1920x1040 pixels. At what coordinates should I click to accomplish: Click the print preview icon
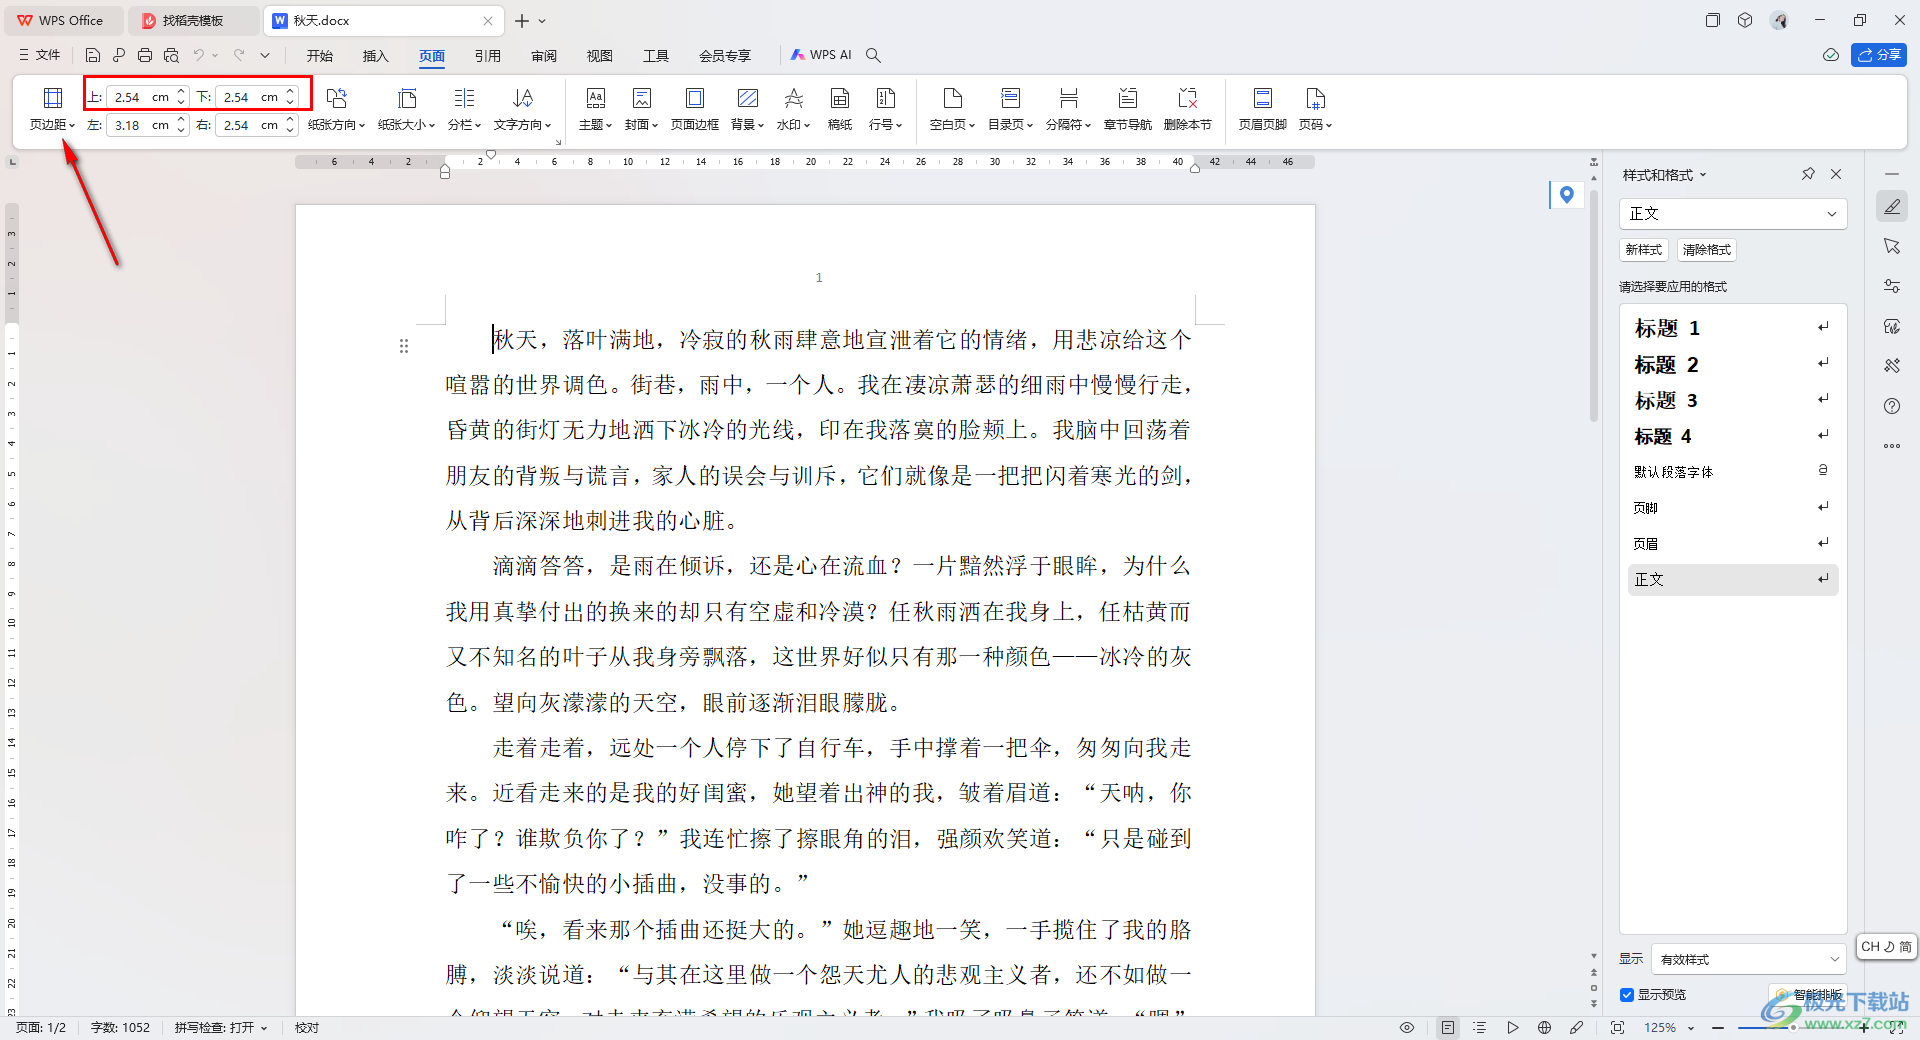point(171,55)
